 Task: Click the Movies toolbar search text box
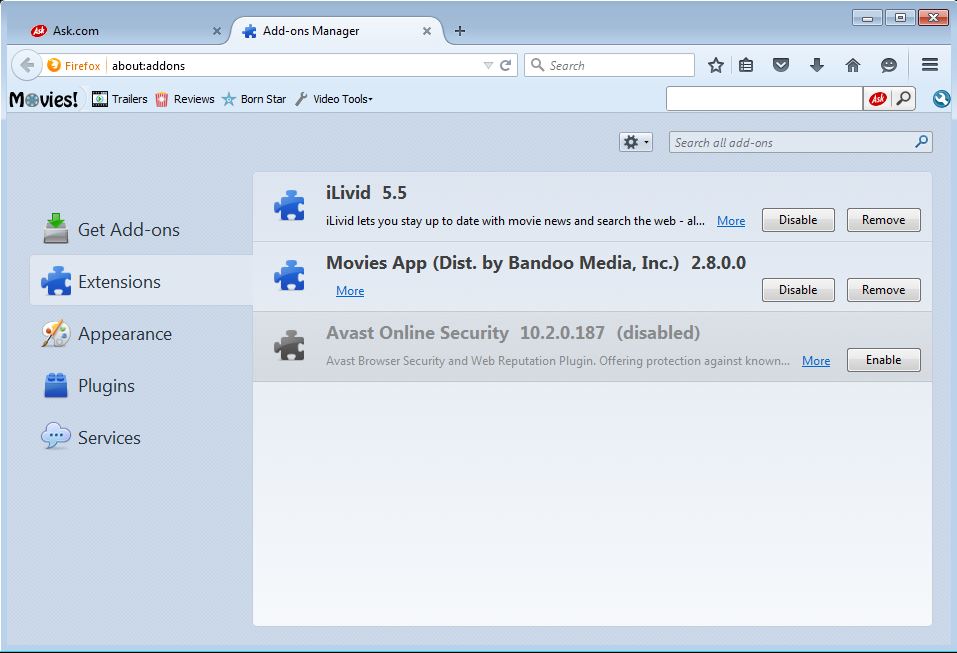tap(764, 99)
